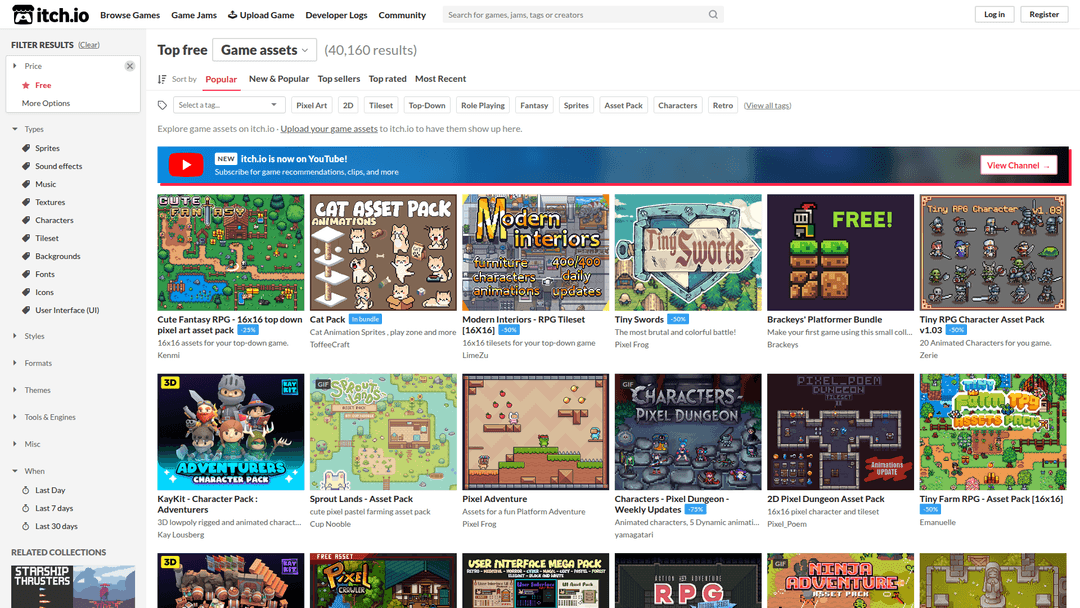The height and width of the screenshot is (608, 1080).
Task: Select the Free price filter option
Action: click(43, 85)
